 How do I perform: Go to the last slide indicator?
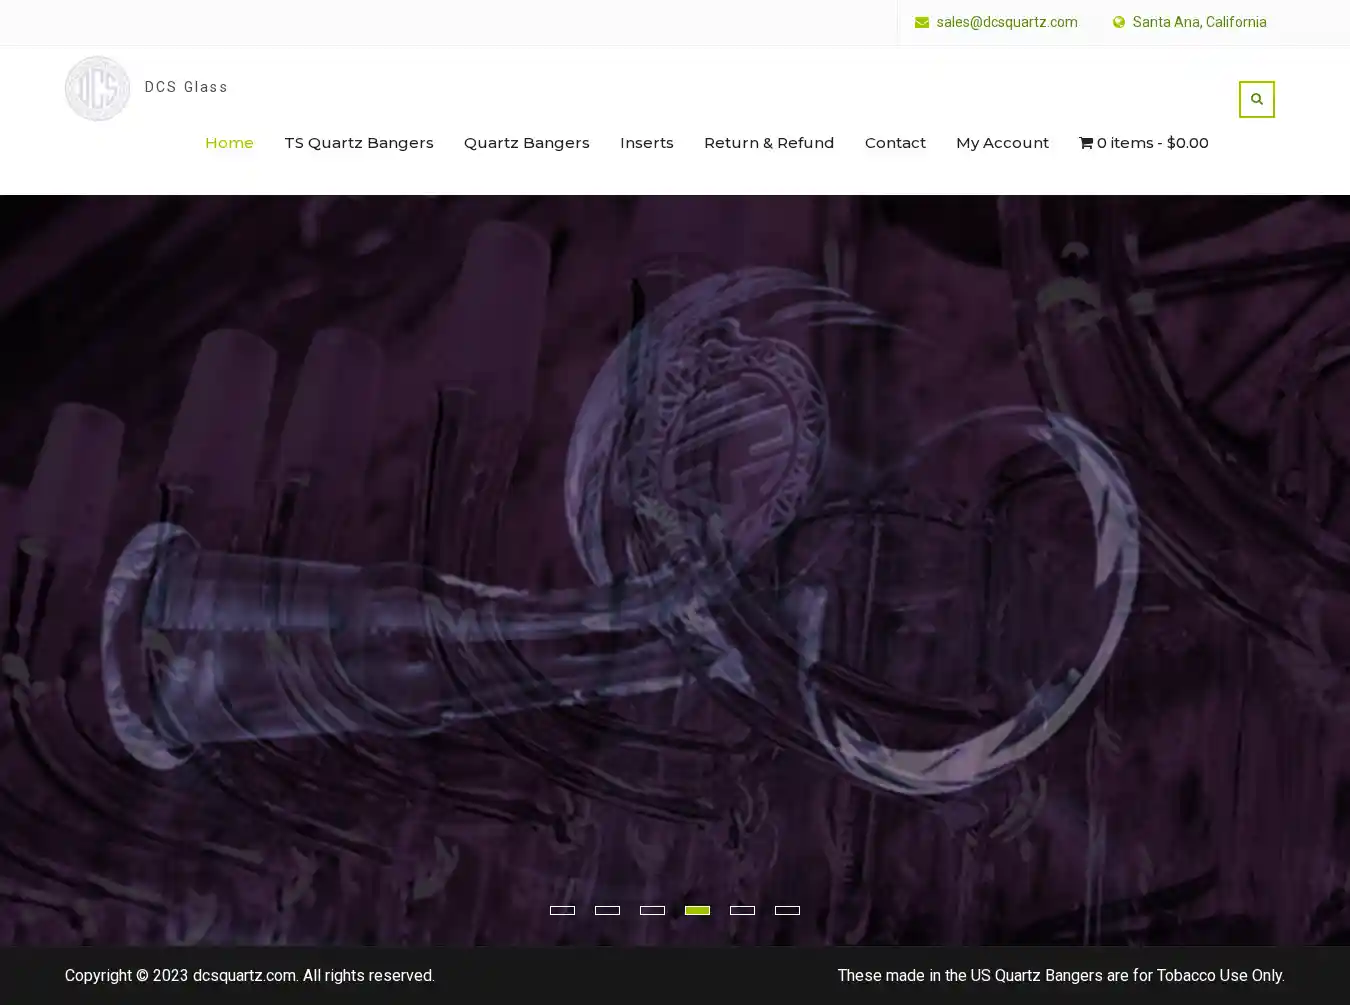(x=787, y=910)
